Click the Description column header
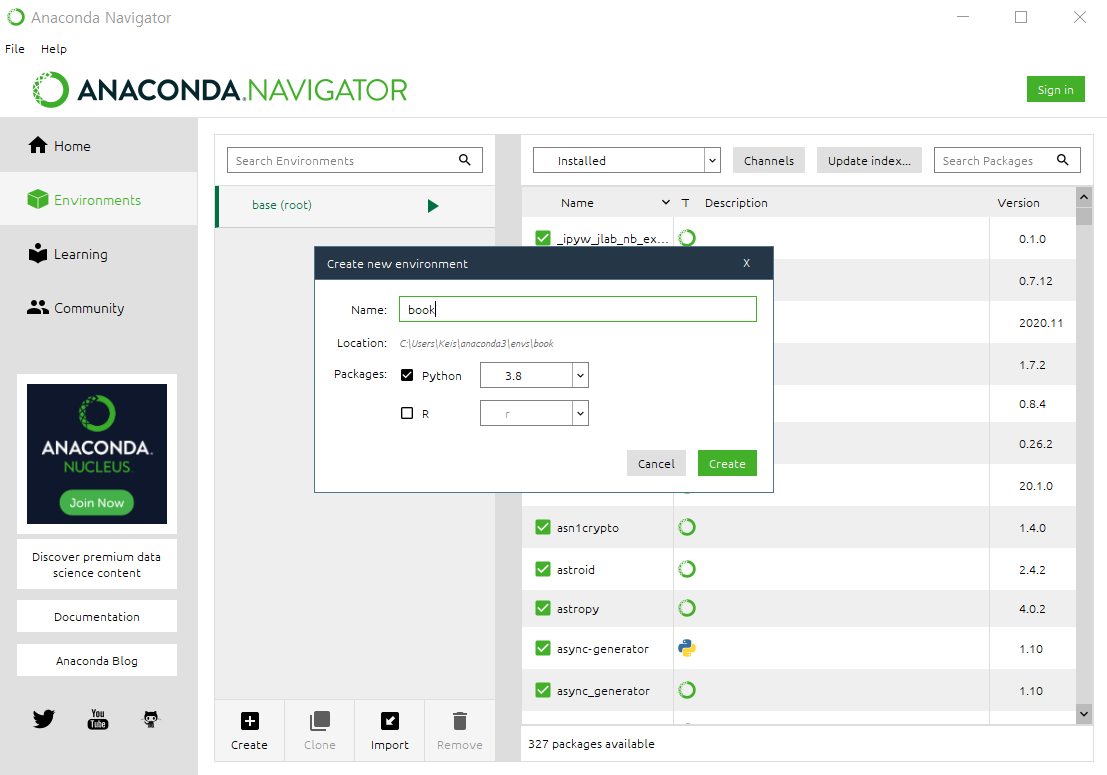Screen dimensions: 1107x775 click(x=736, y=203)
